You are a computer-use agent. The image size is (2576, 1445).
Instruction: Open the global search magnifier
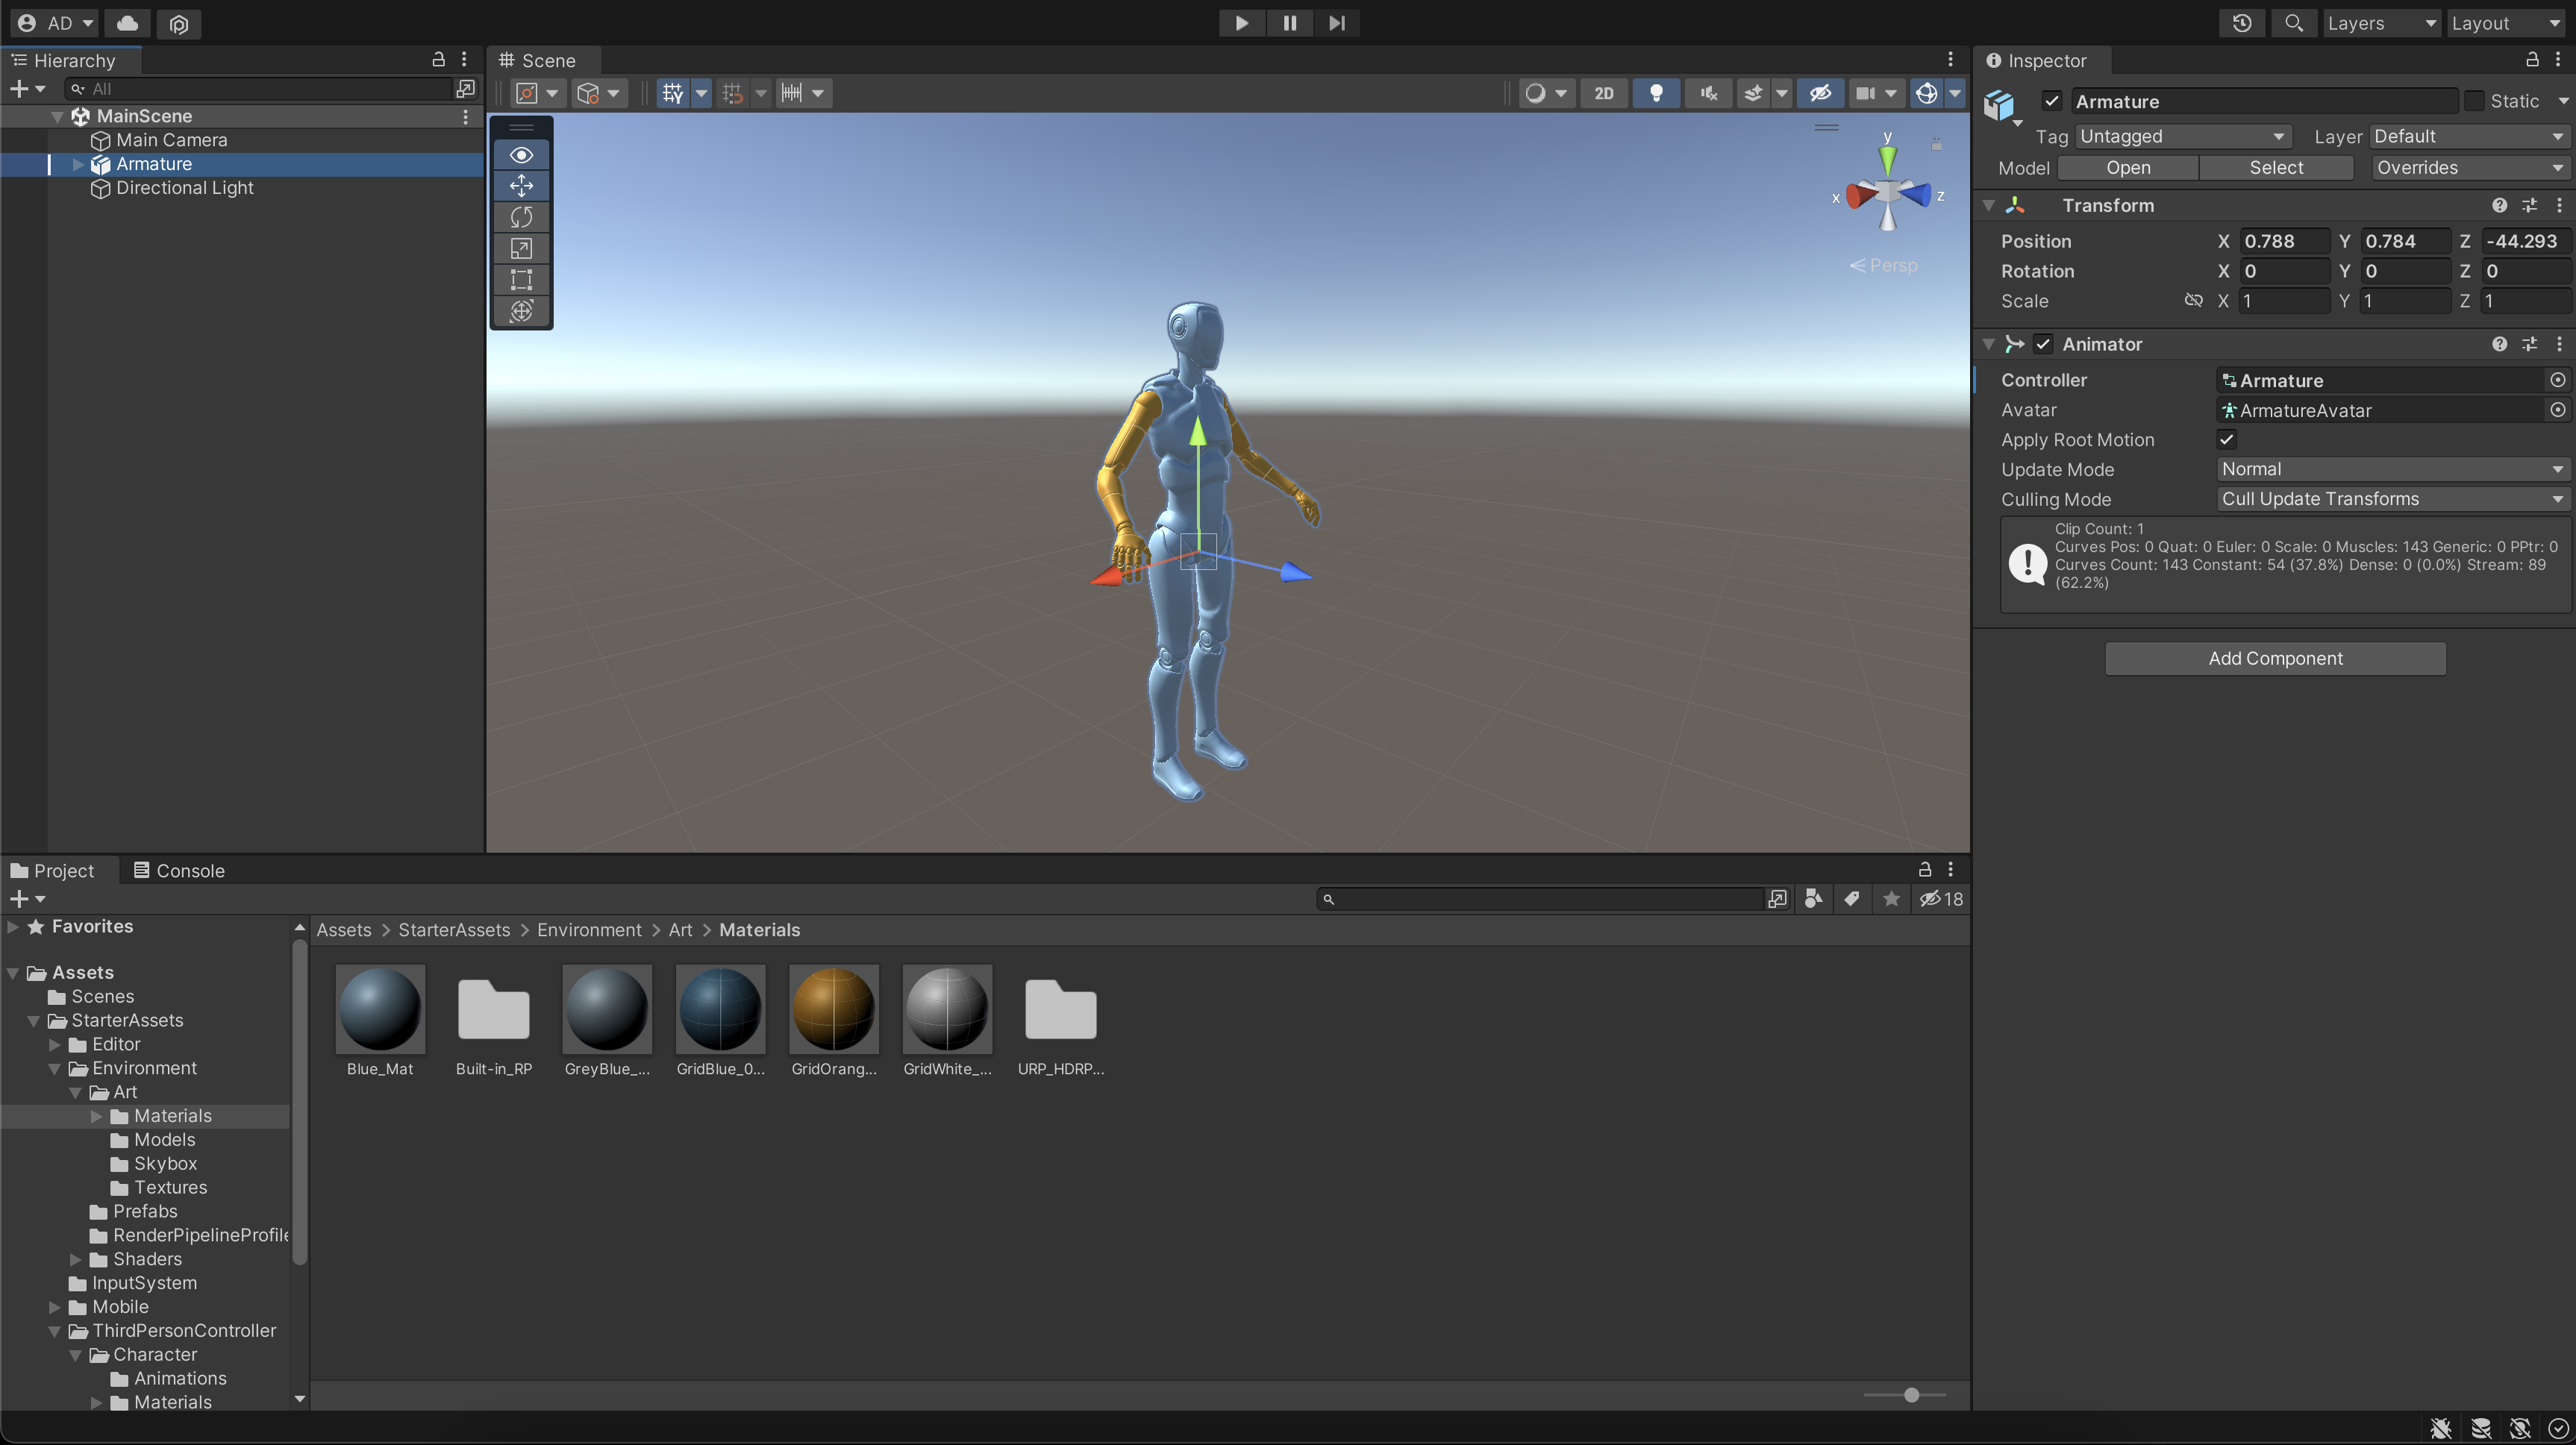coord(2294,23)
